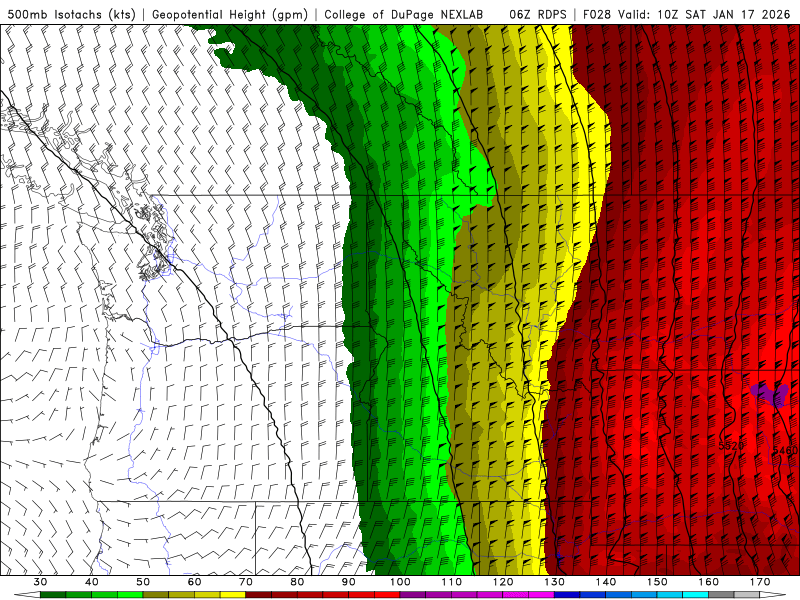Click the 'College of DuPage NEXLAB' label
The height and width of the screenshot is (600, 800).
[403, 14]
